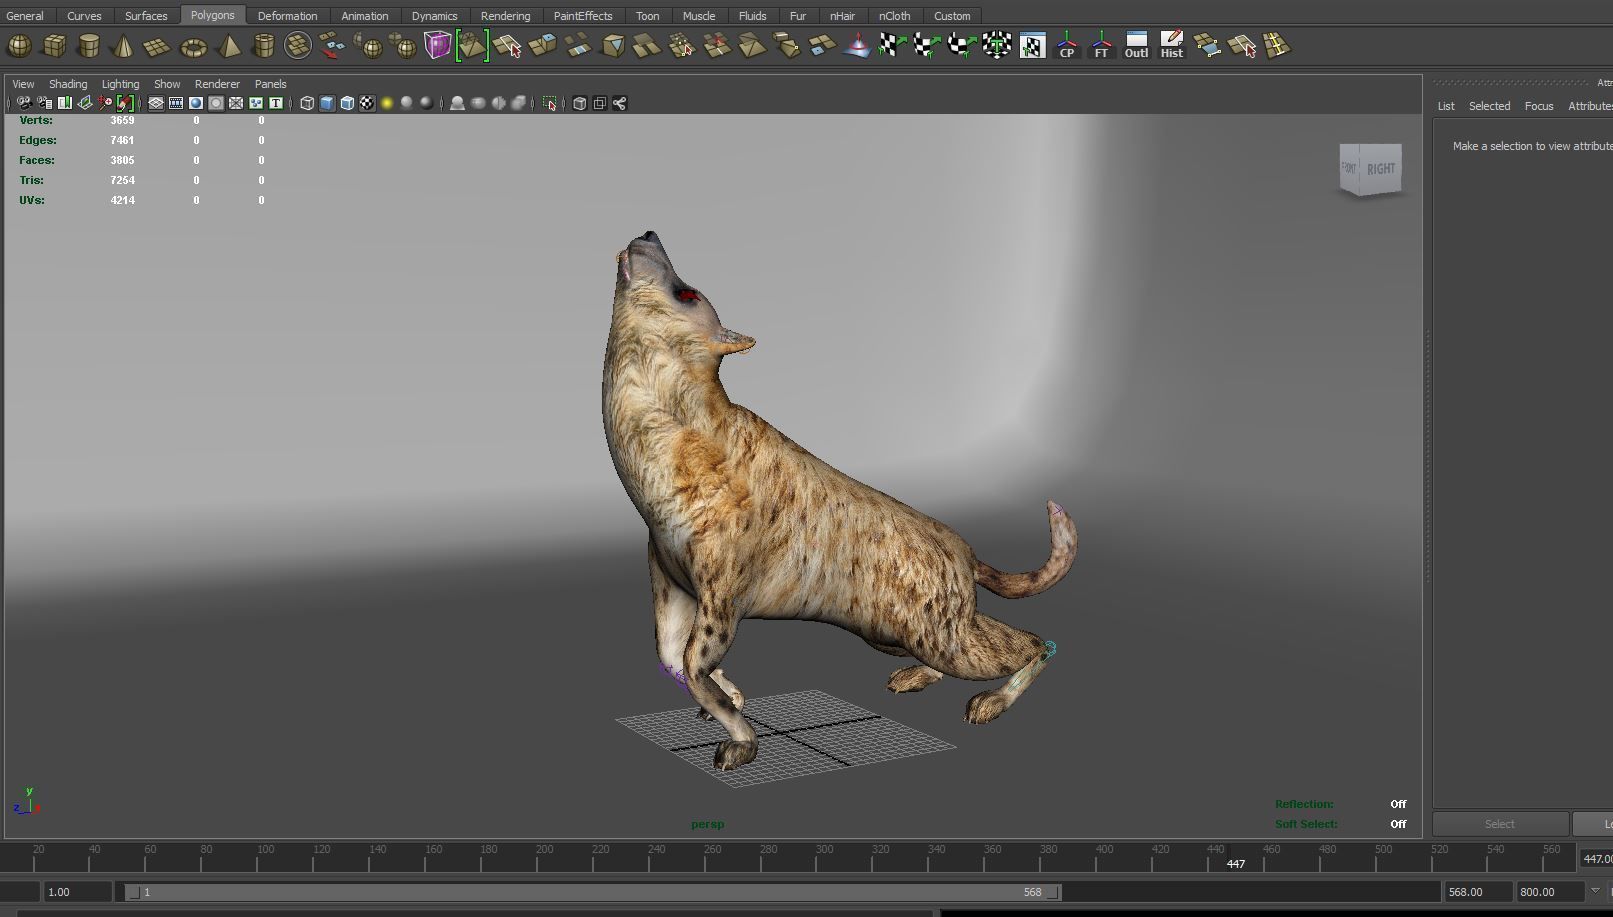The height and width of the screenshot is (917, 1613).
Task: Click the Select button in Attribute Editor
Action: pyautogui.click(x=1499, y=824)
